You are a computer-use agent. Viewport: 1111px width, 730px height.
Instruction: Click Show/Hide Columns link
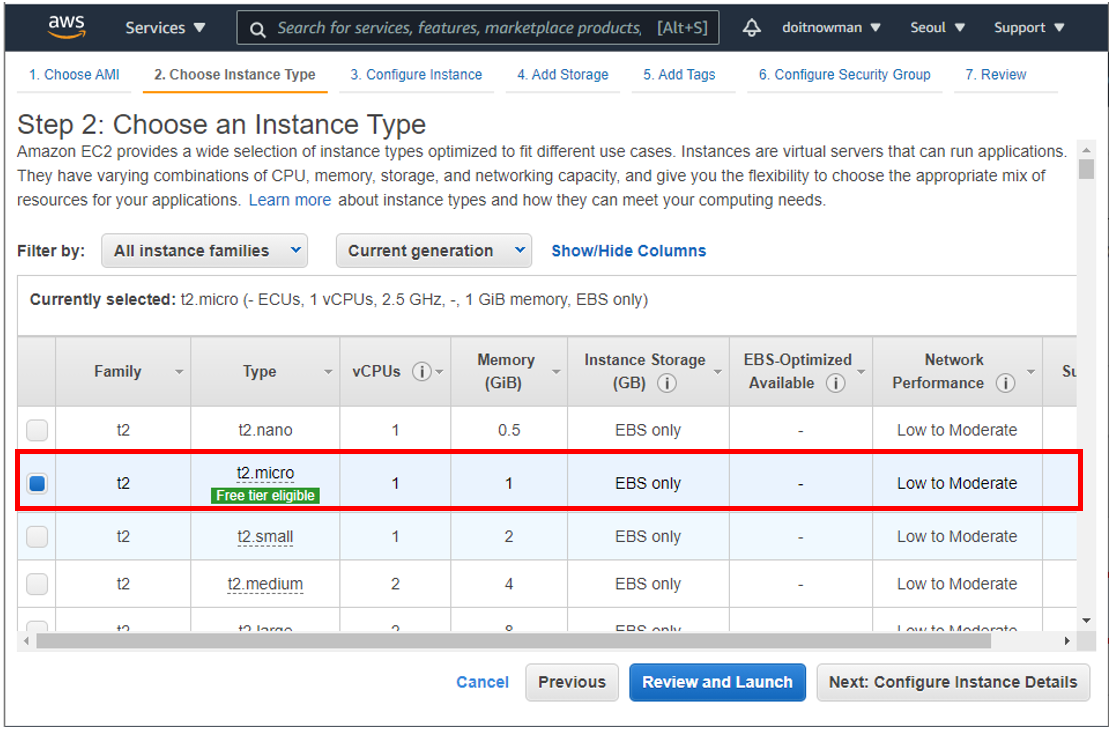[x=628, y=251]
